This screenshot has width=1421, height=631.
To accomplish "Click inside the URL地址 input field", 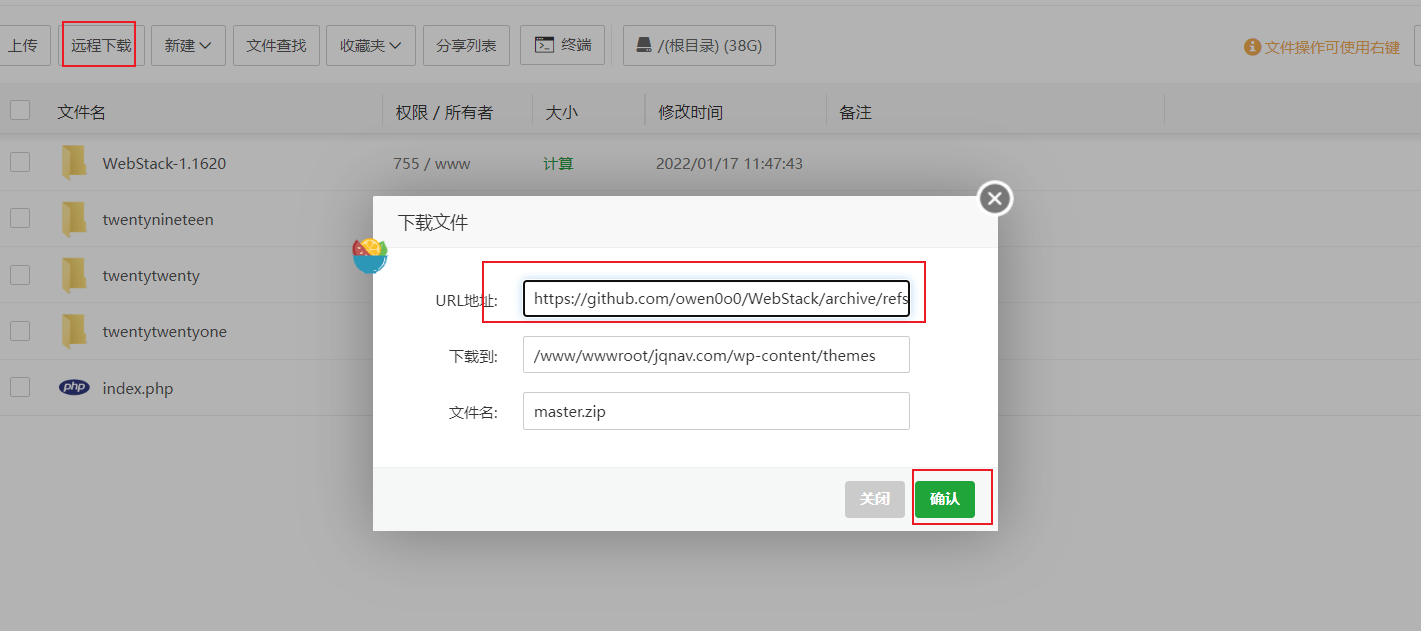I will pyautogui.click(x=716, y=298).
